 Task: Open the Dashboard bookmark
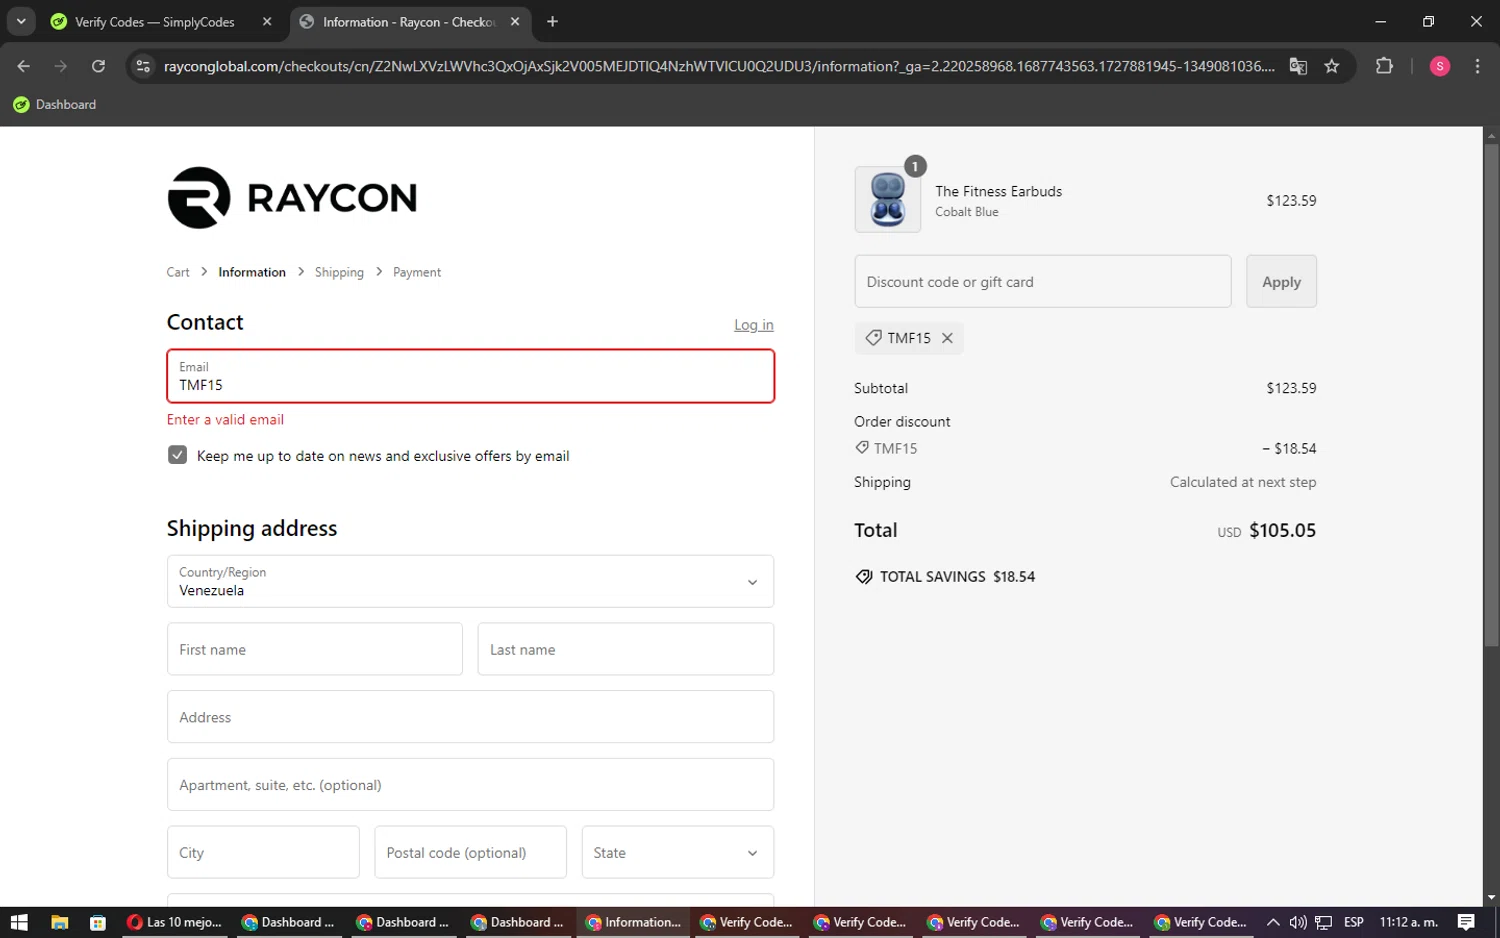click(x=55, y=104)
